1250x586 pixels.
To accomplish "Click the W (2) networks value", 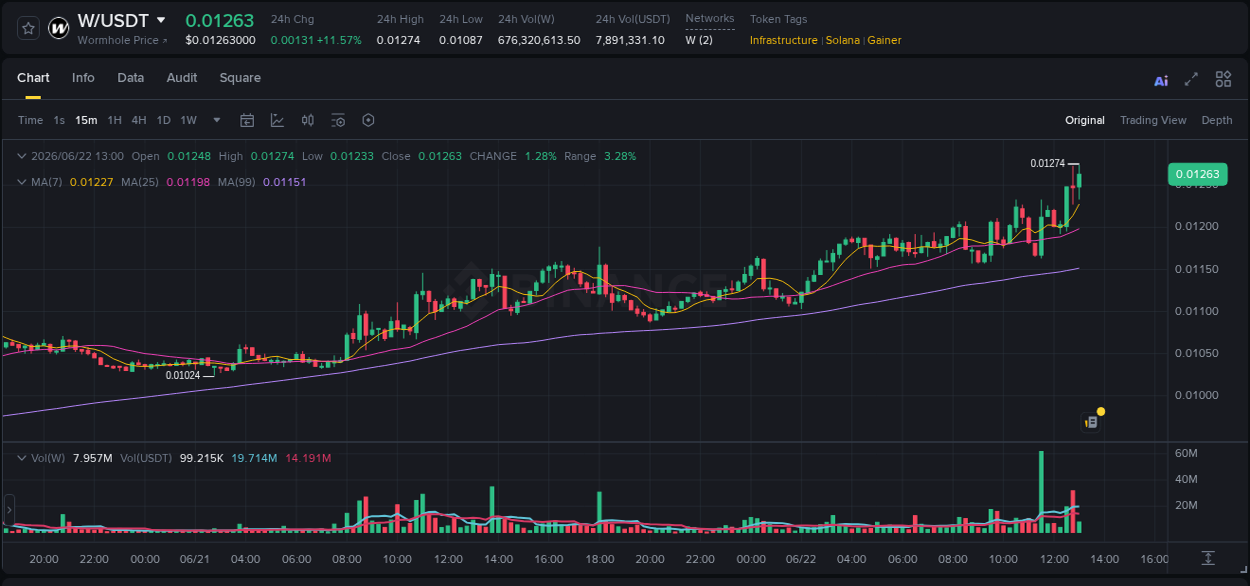I will click(699, 40).
